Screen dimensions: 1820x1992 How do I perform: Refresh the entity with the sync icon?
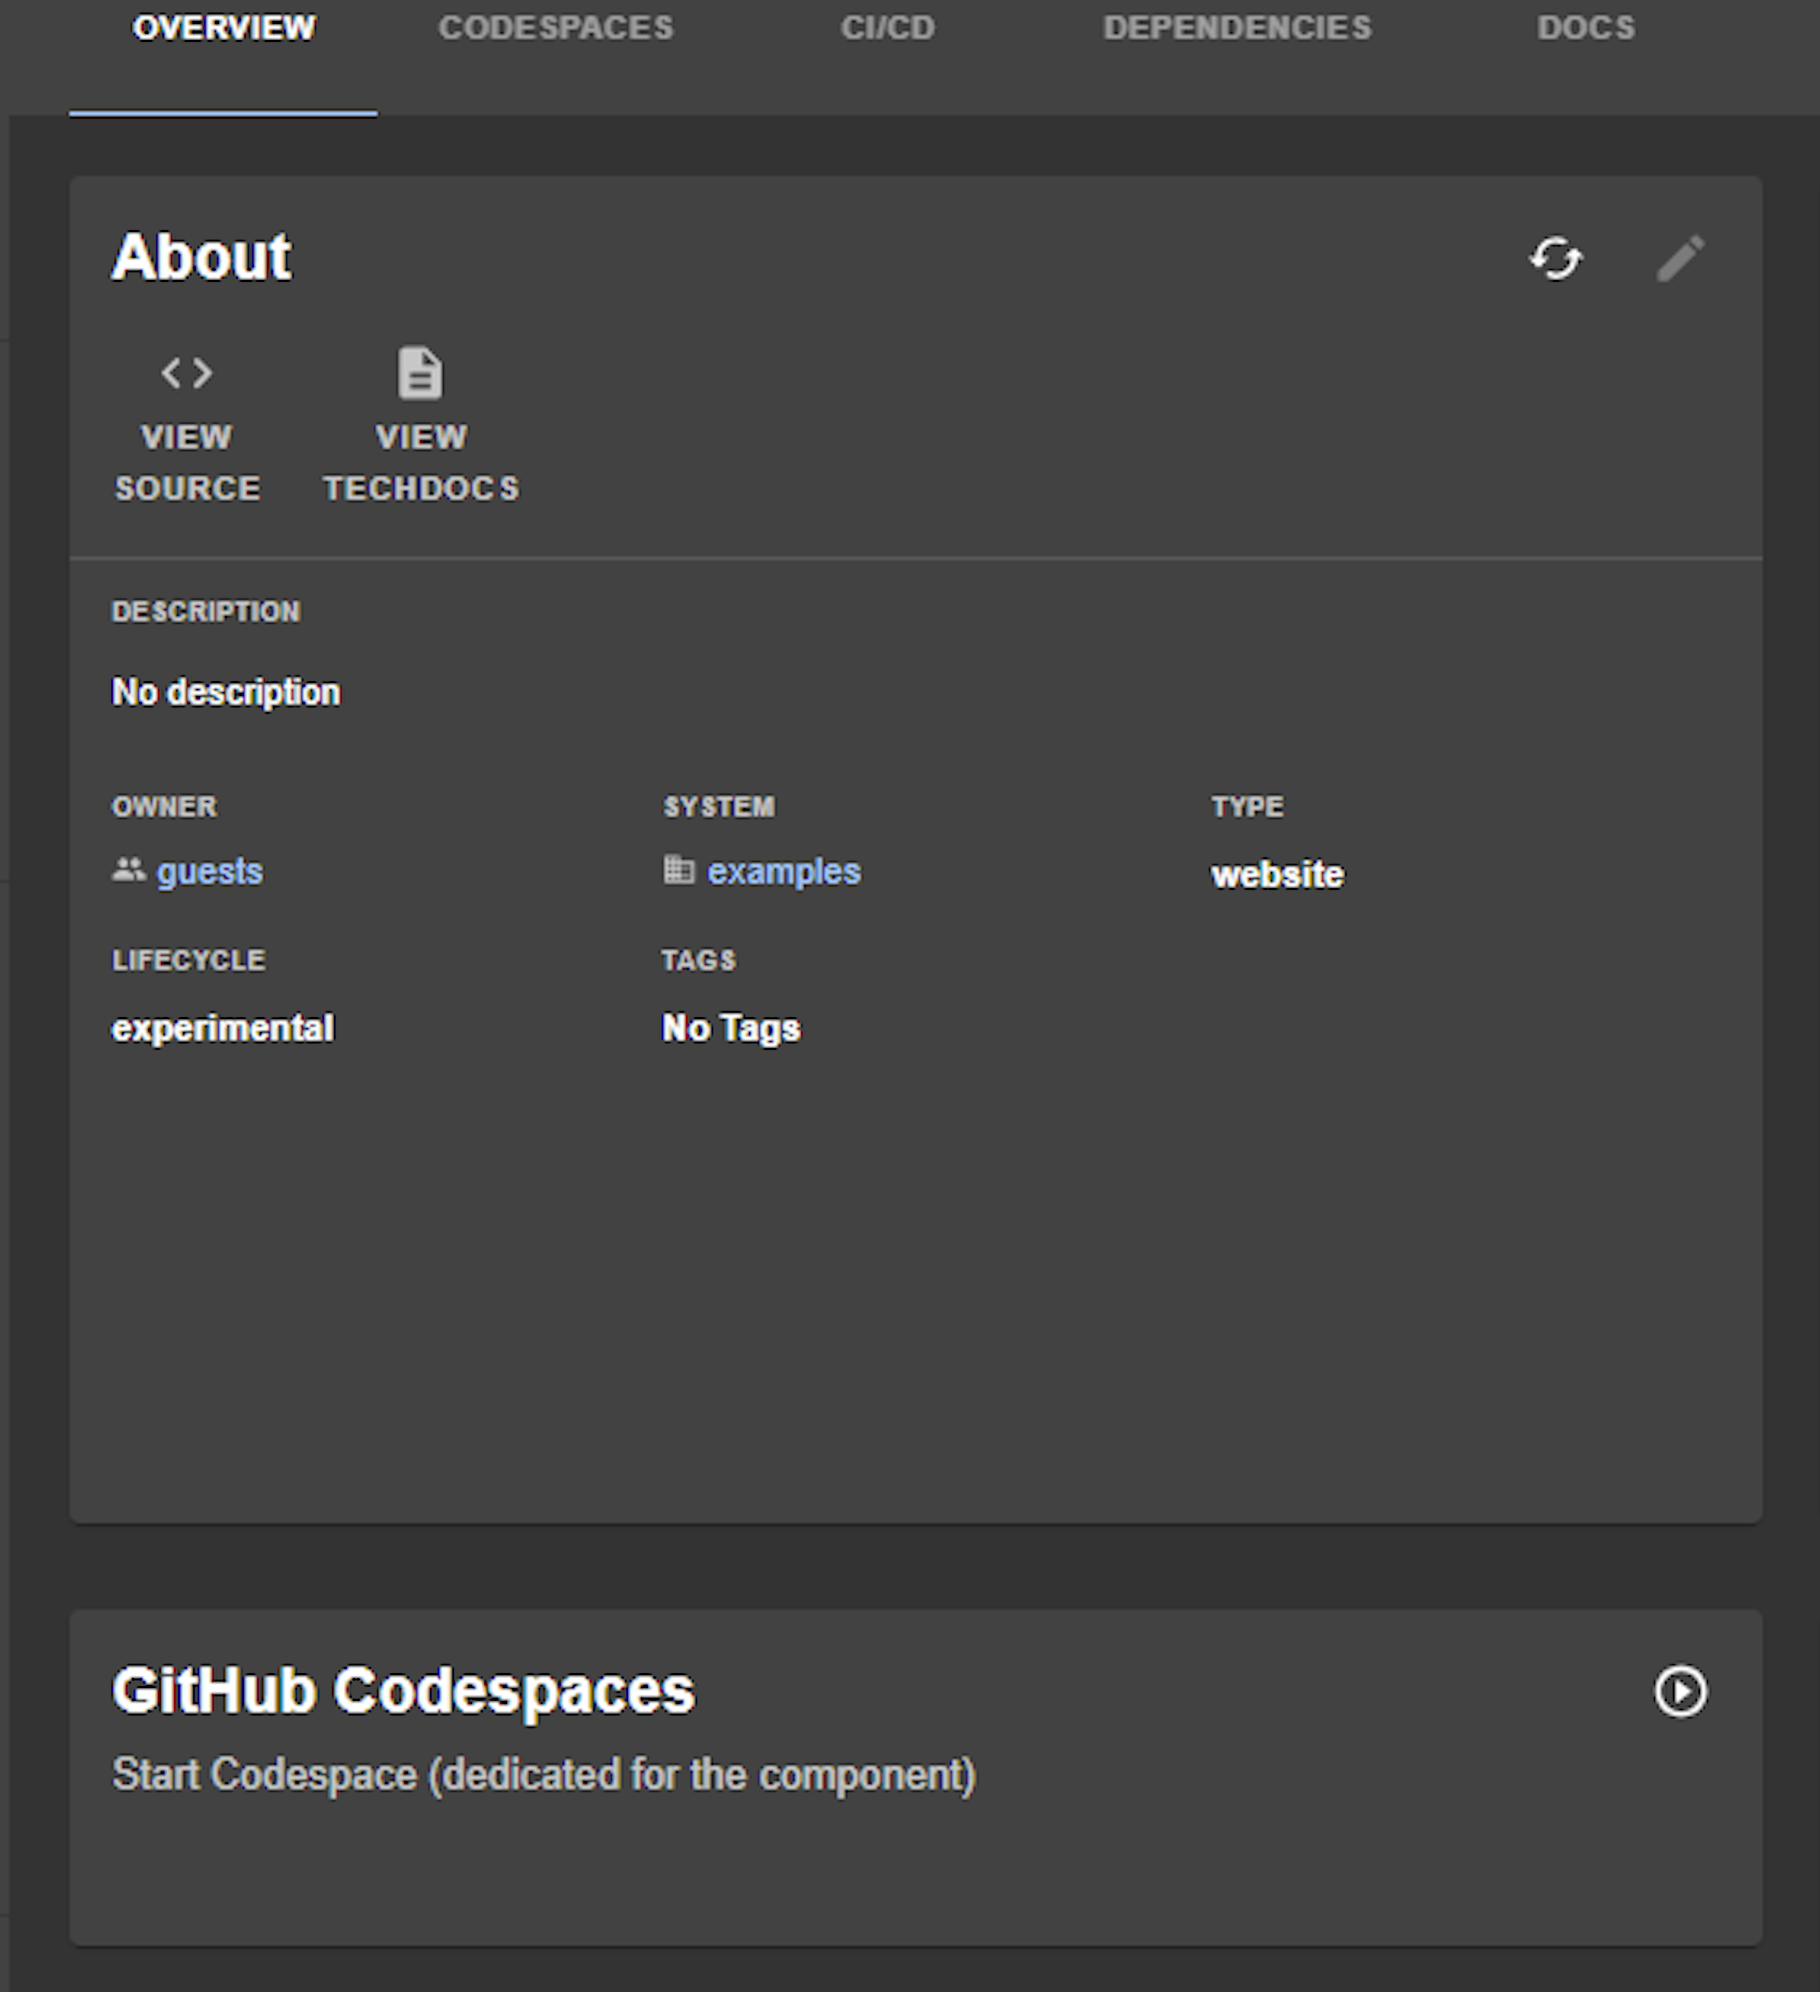point(1555,259)
